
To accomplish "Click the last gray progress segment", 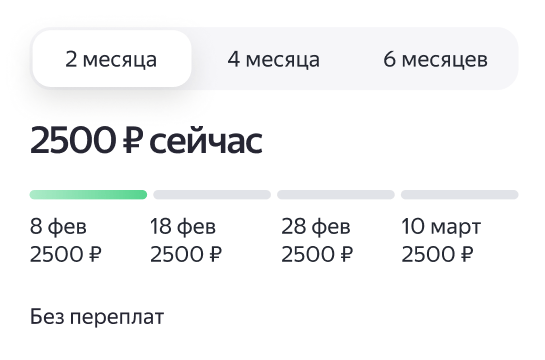I will 459,195.
